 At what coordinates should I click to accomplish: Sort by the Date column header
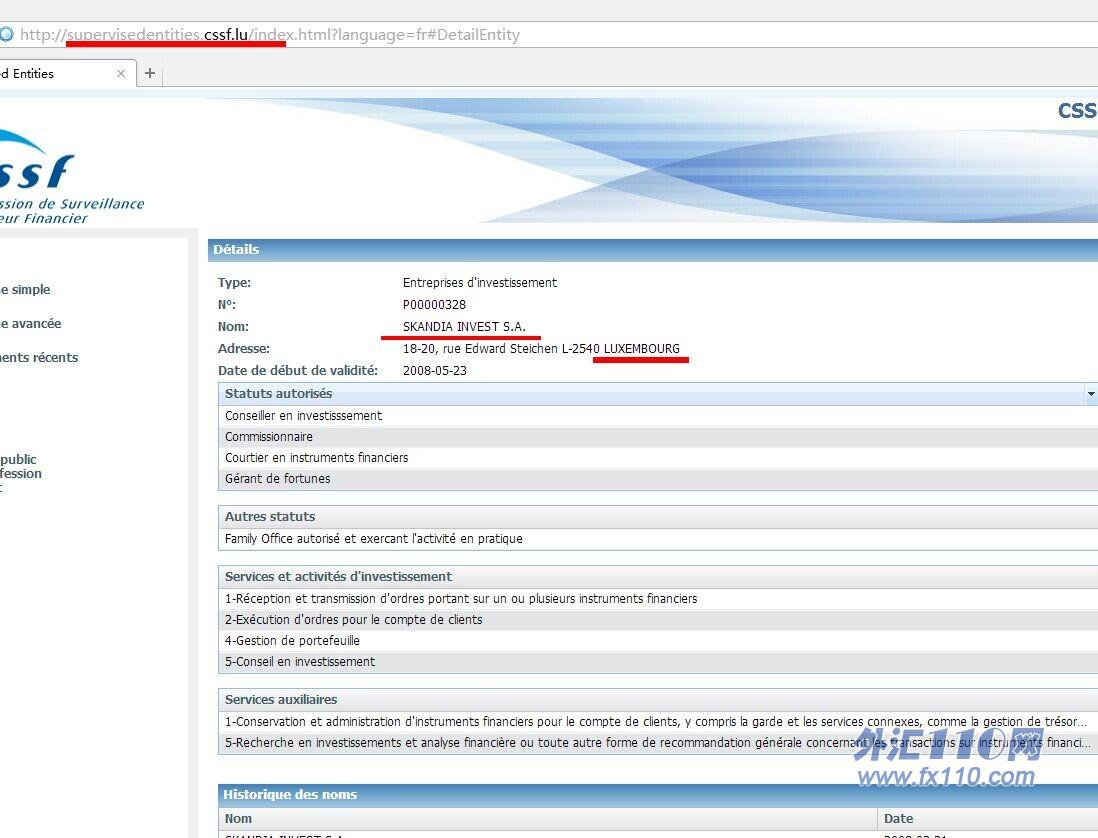pyautogui.click(x=987, y=818)
